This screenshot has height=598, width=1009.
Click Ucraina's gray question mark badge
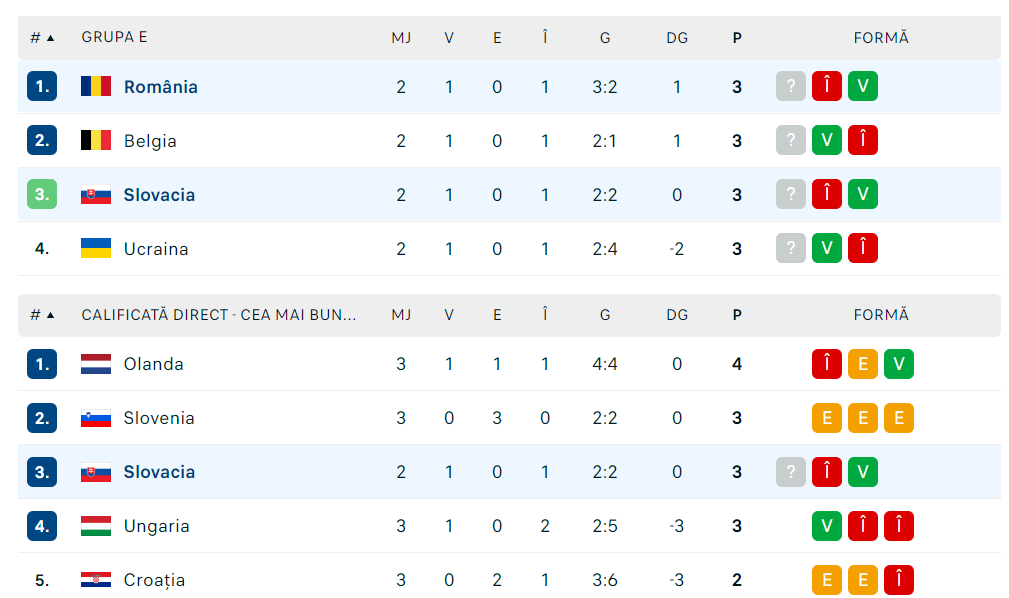[791, 249]
